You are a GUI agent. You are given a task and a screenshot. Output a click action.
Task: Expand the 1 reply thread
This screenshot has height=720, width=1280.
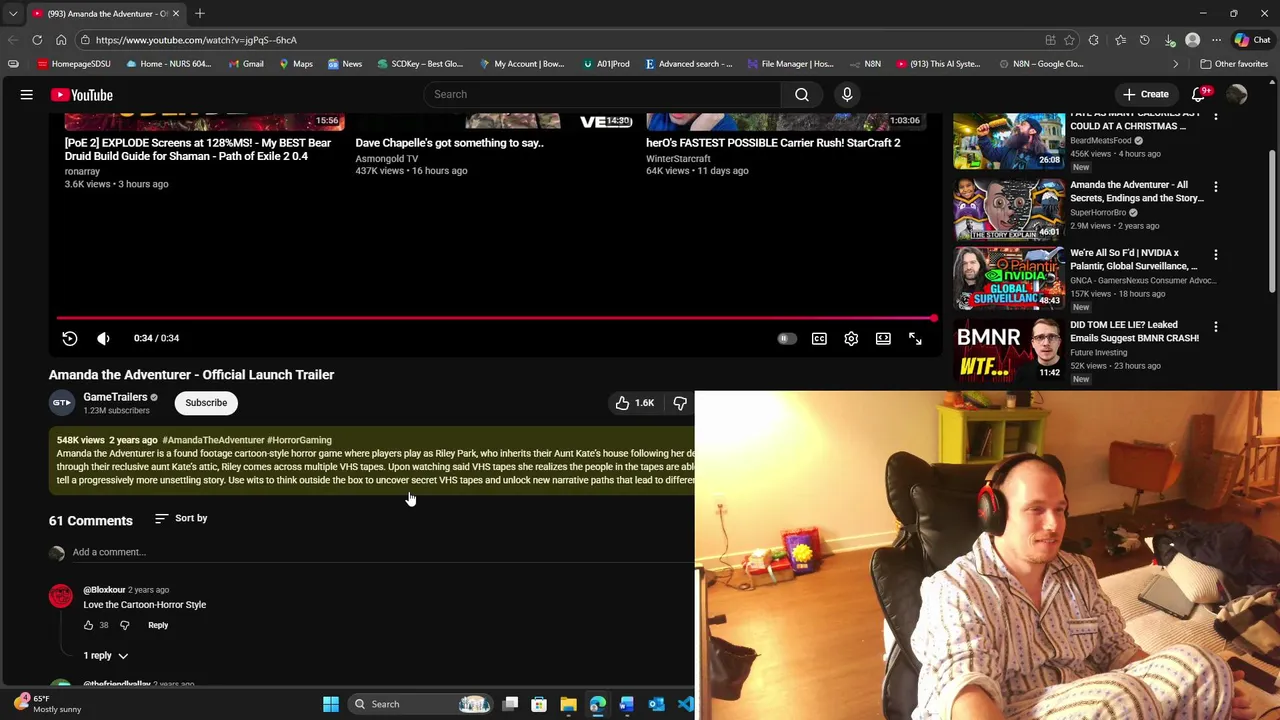click(x=105, y=656)
